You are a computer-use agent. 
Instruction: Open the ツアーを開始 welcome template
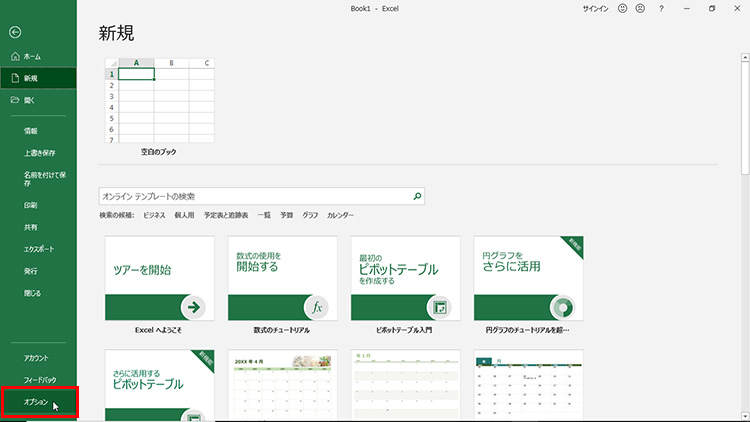click(160, 279)
